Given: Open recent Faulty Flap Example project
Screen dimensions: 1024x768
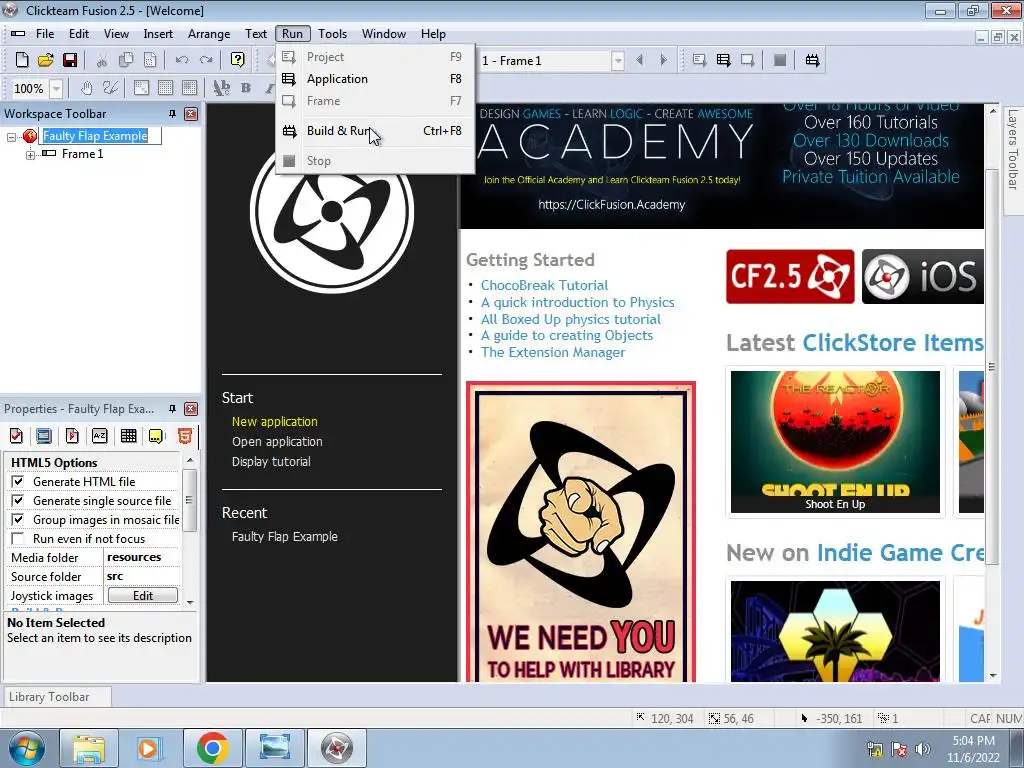Looking at the screenshot, I should point(285,537).
